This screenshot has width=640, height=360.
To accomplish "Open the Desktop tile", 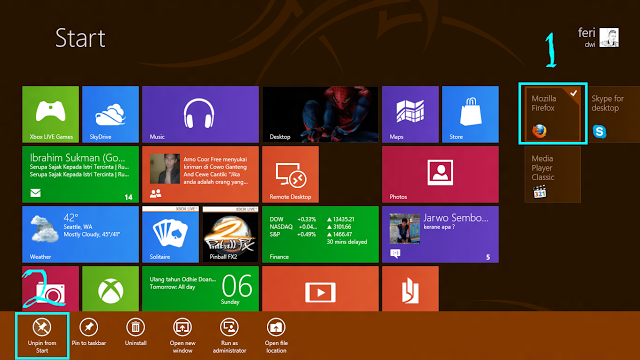I will (x=320, y=114).
